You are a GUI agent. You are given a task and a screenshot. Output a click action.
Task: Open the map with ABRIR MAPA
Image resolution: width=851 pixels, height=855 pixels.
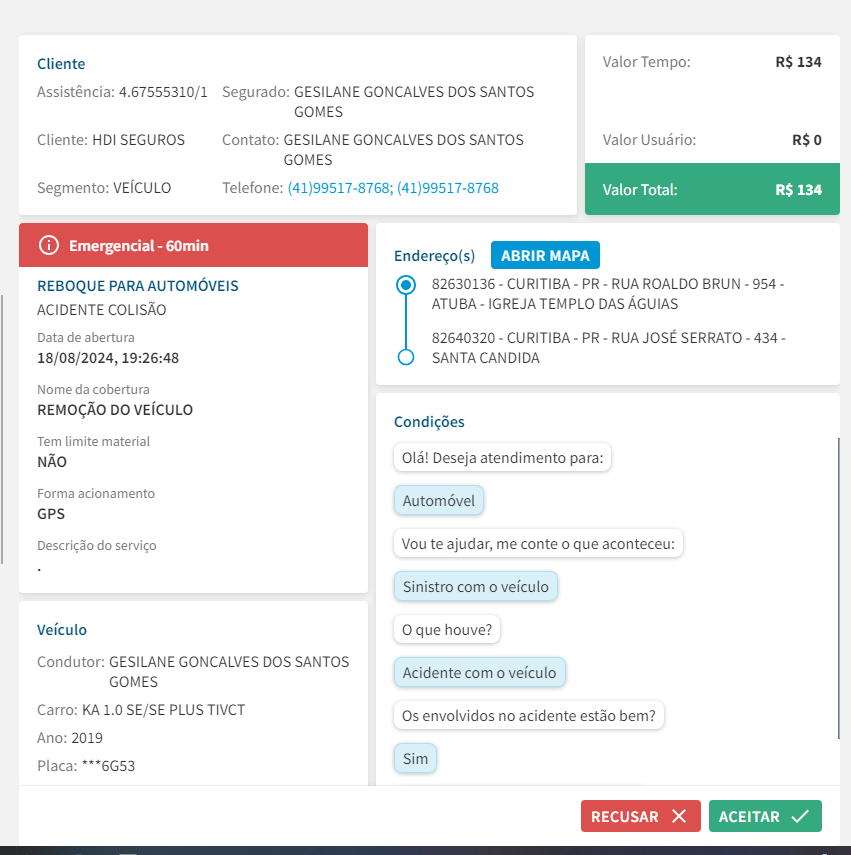(545, 255)
